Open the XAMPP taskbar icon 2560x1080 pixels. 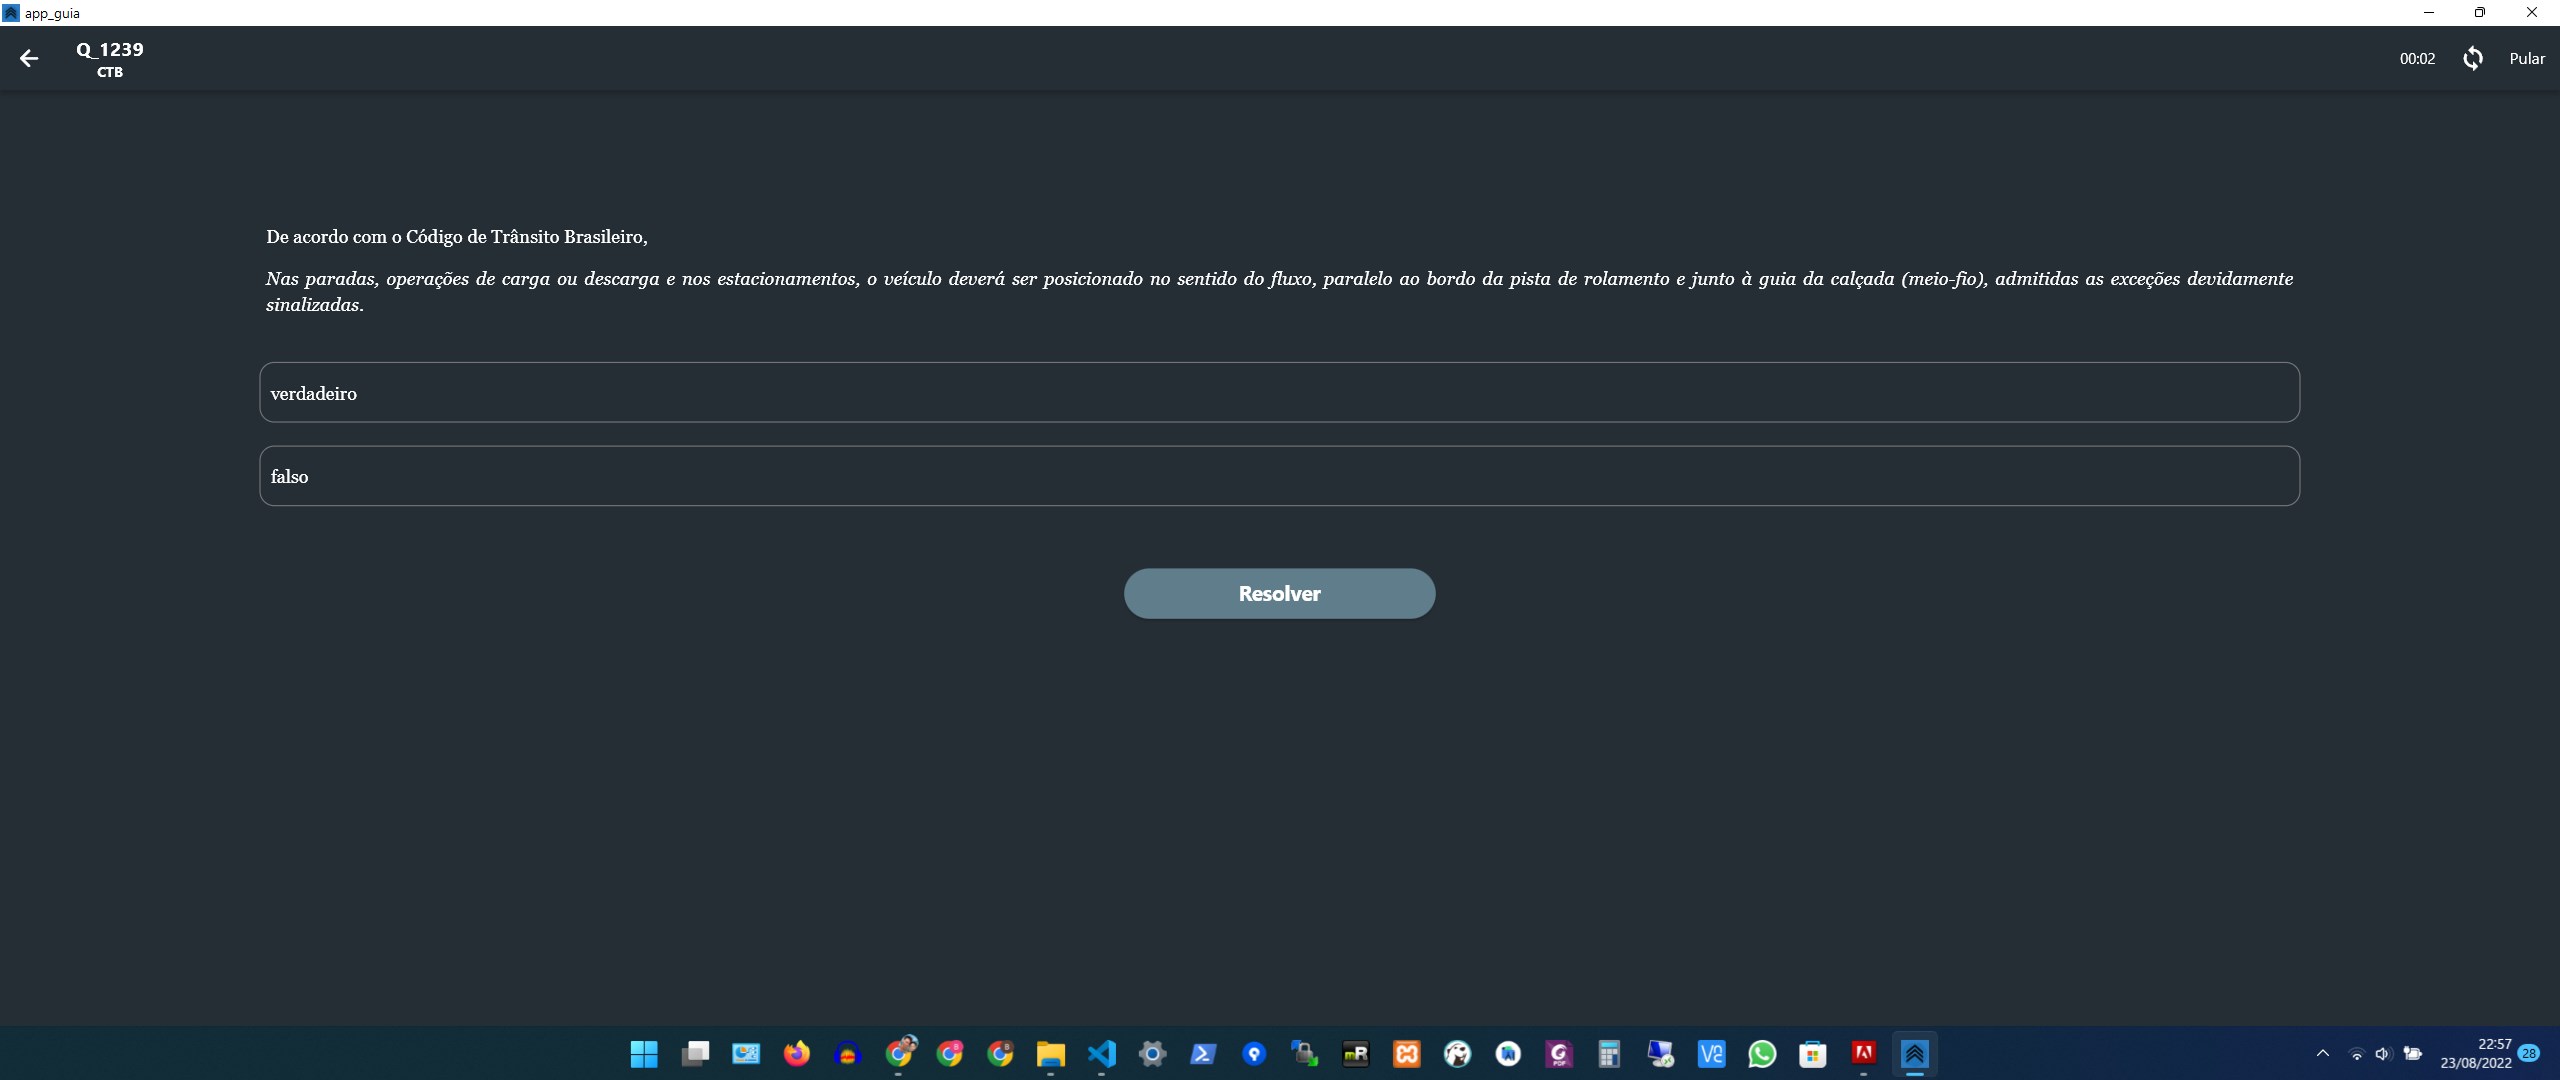tap(1406, 1054)
